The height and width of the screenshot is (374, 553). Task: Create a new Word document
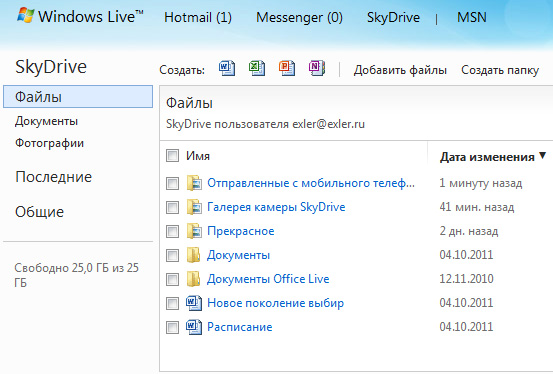(x=227, y=68)
